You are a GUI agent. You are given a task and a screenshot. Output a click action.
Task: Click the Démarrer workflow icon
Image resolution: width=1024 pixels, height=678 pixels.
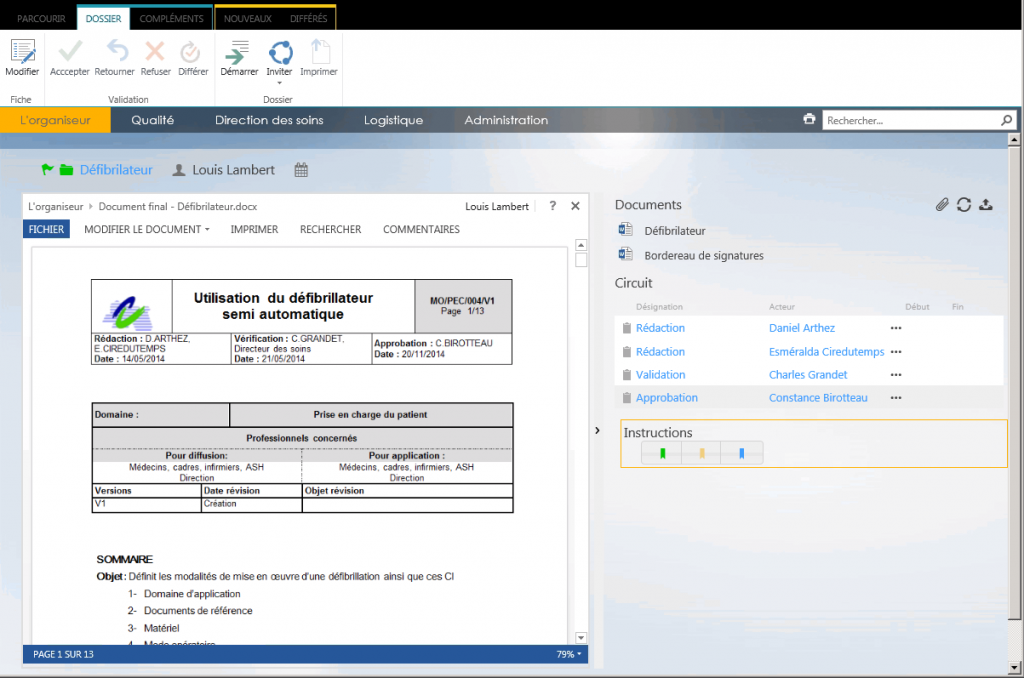click(x=239, y=53)
